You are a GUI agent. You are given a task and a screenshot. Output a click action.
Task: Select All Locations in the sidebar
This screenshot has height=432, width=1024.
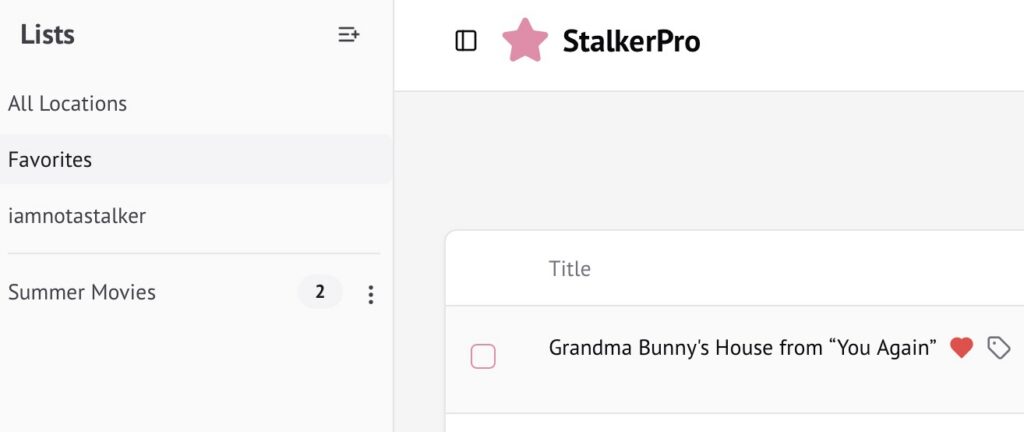click(x=67, y=104)
